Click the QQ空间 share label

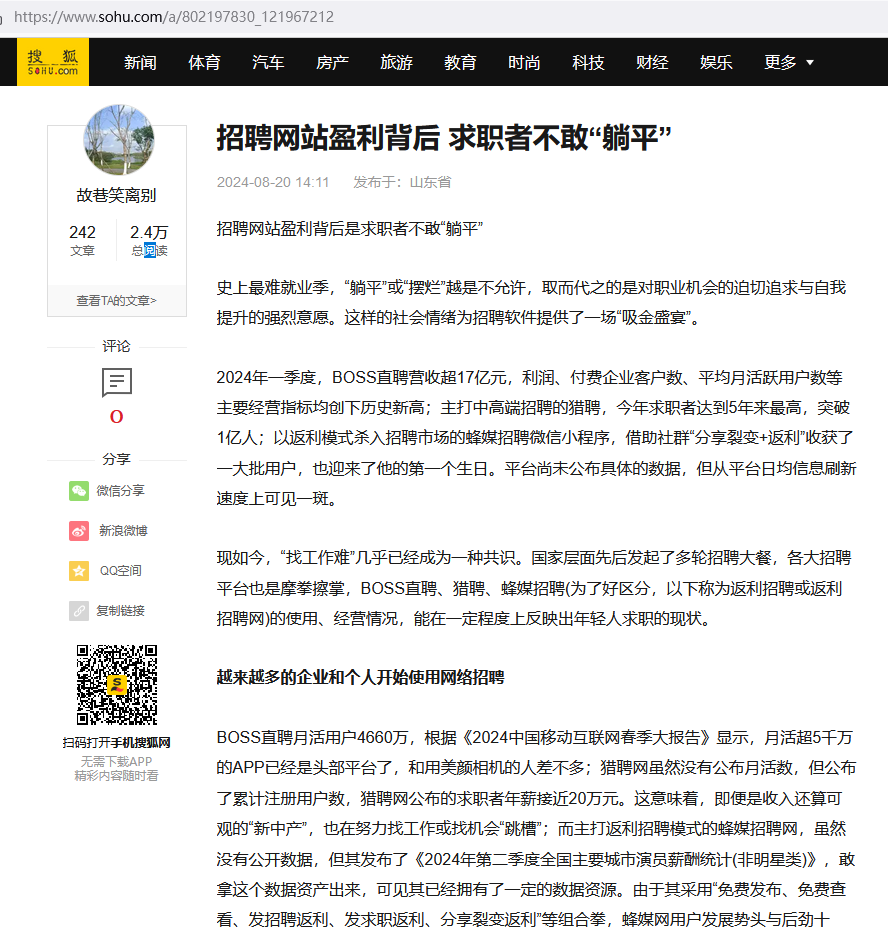(x=121, y=571)
